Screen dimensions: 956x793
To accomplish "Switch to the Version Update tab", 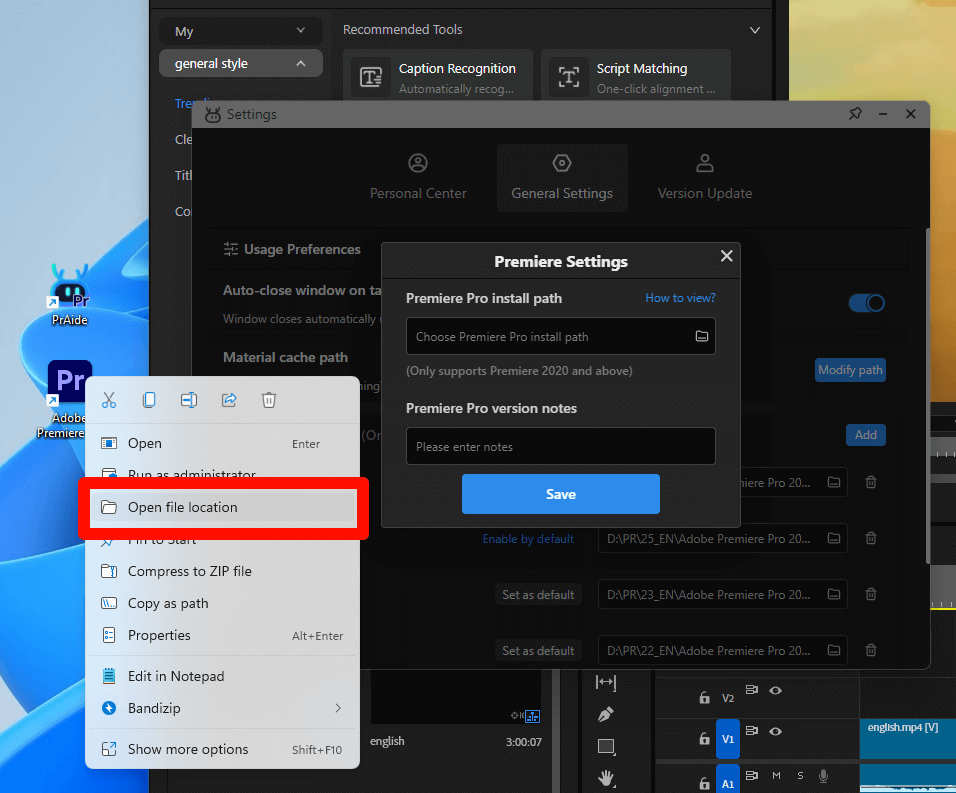I will (x=704, y=178).
